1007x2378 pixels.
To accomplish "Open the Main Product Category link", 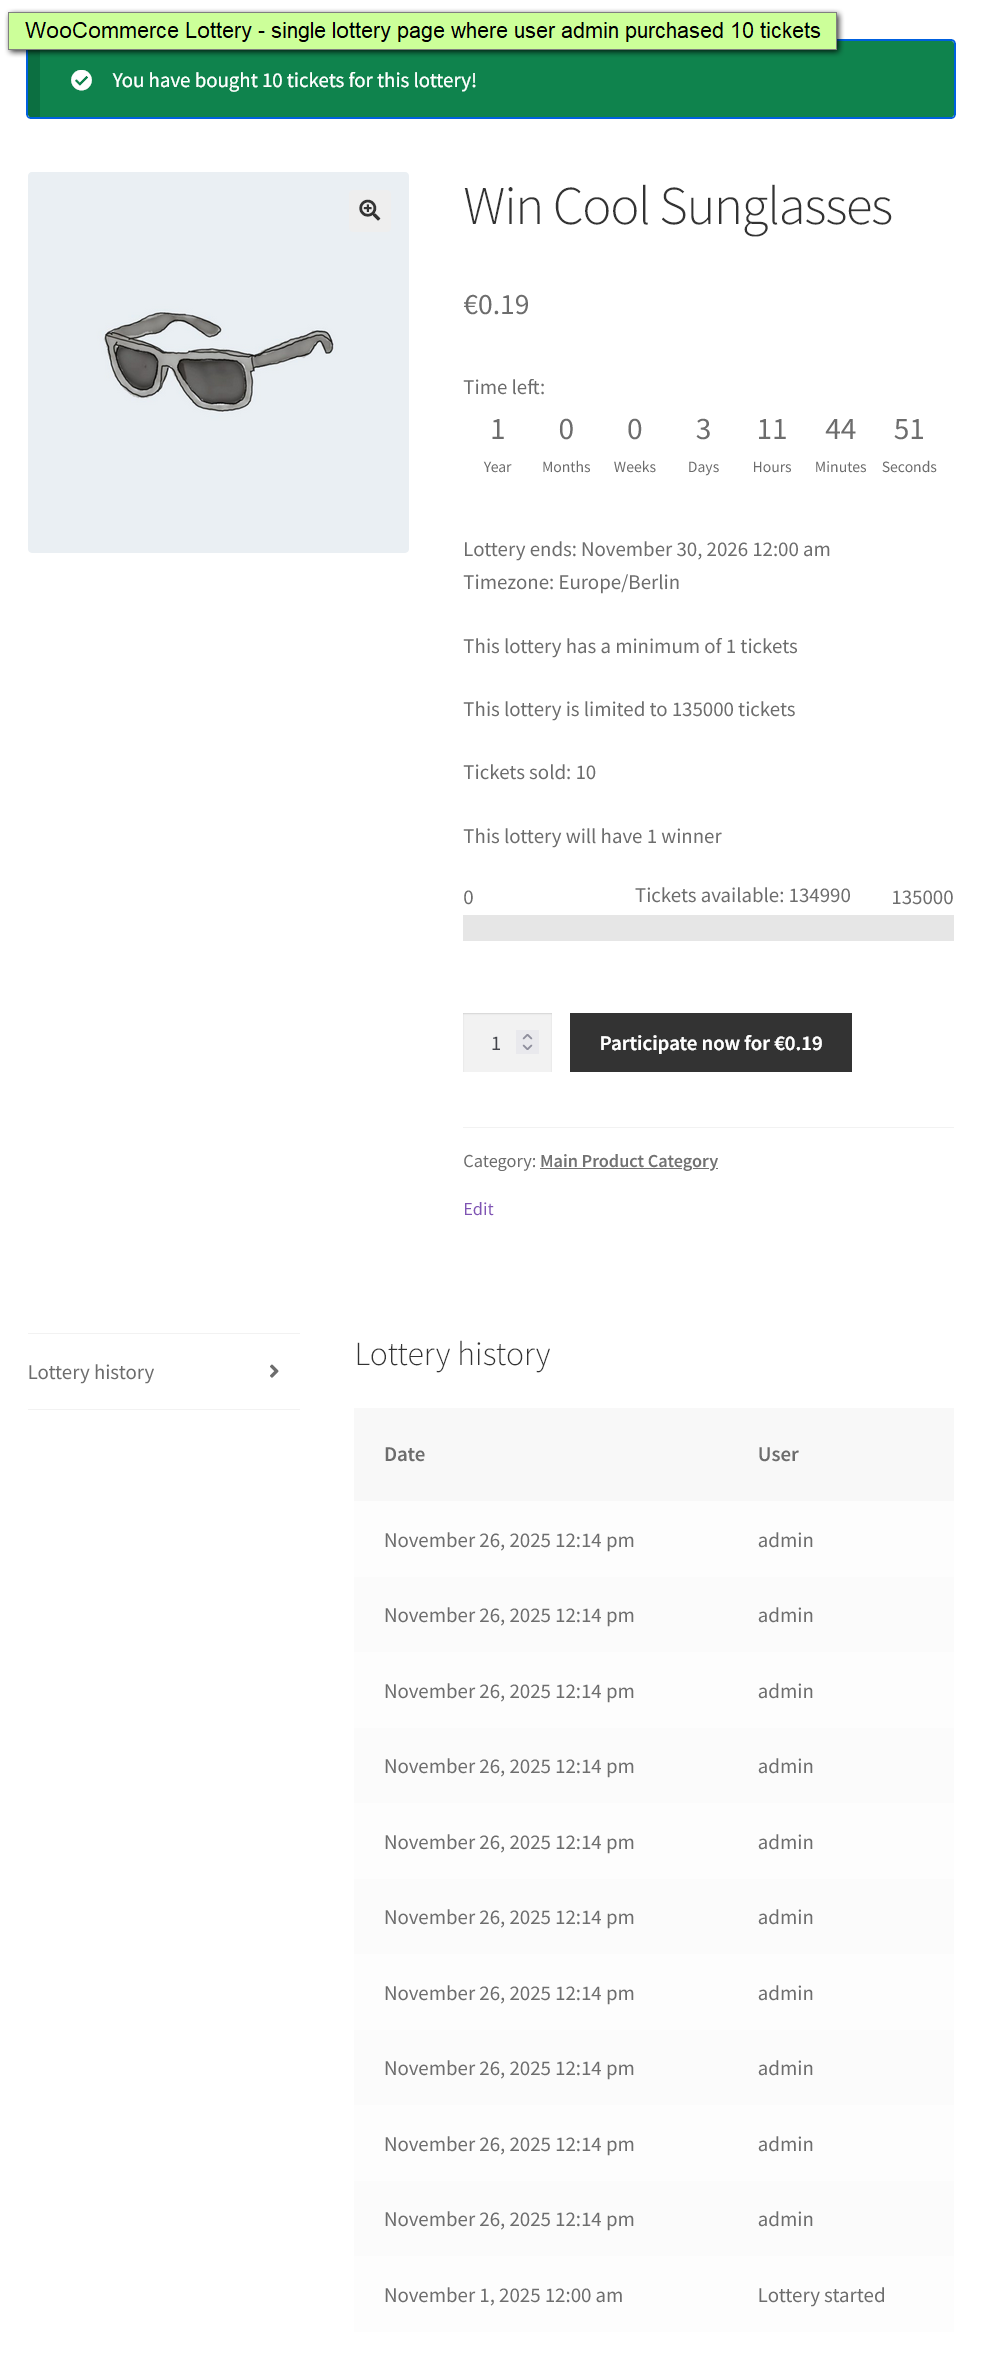I will [628, 1161].
